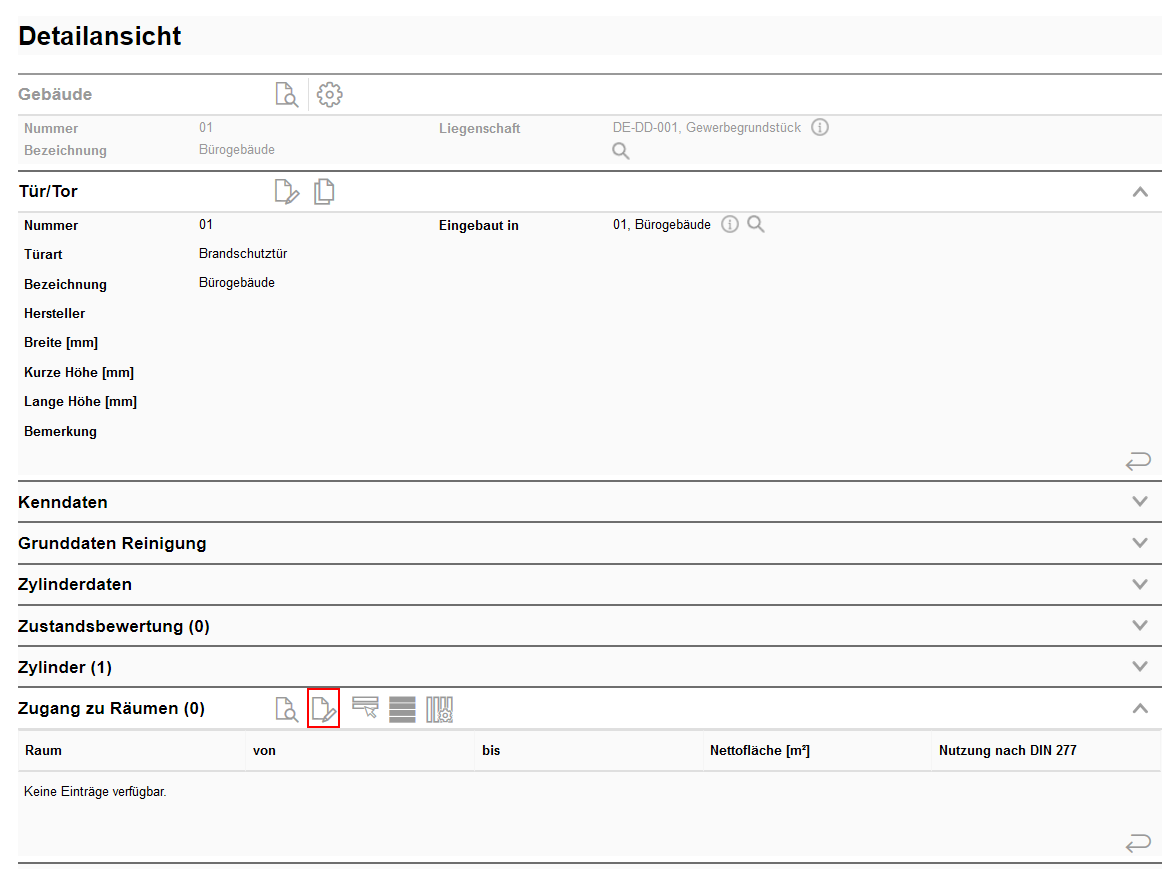Open the view icon in Zugang zu Räumen
Viewport: 1166px width, 869px height.
point(287,709)
